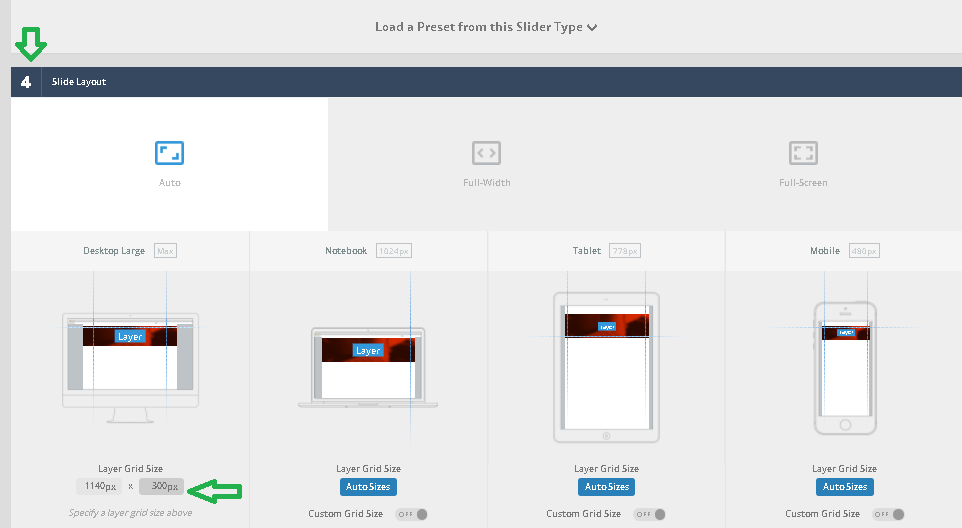This screenshot has width=962, height=528.
Task: Turn on Mobile Custom Grid Size
Action: [888, 514]
